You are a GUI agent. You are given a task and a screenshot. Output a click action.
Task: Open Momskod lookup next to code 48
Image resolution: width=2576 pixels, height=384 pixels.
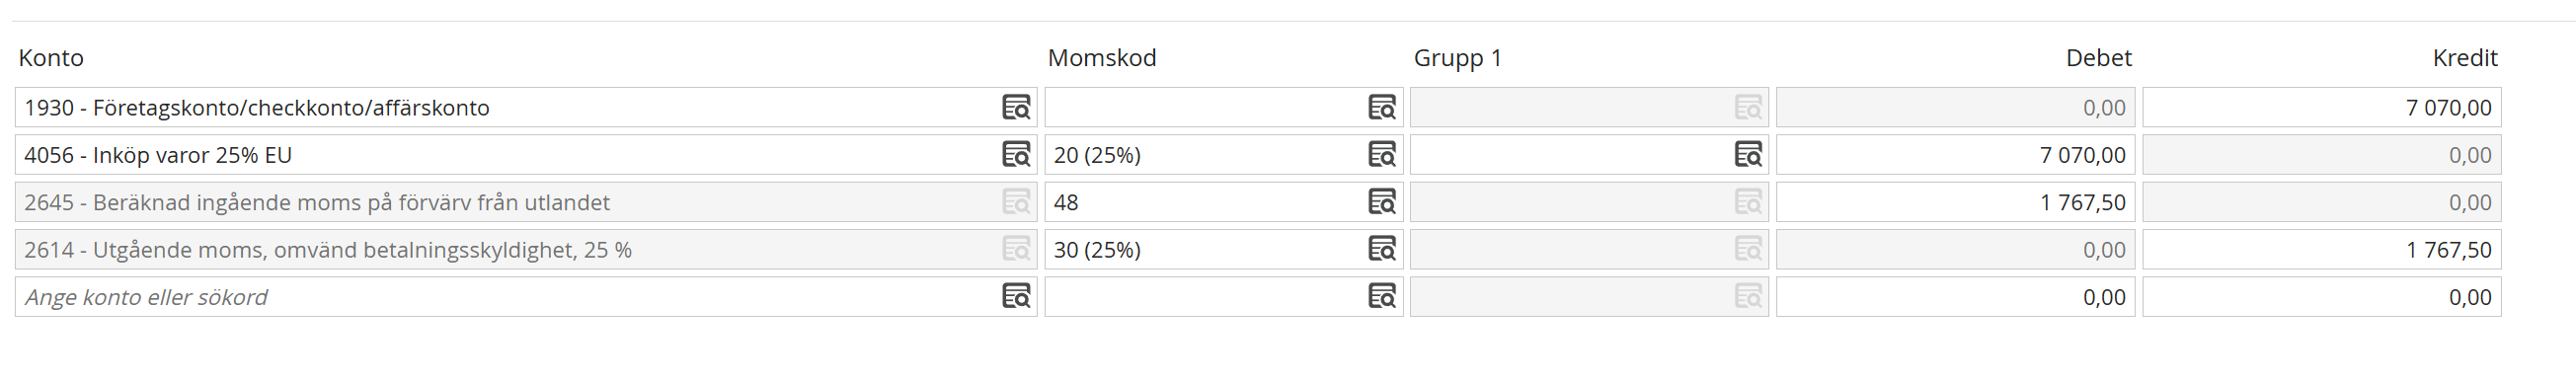click(1382, 202)
